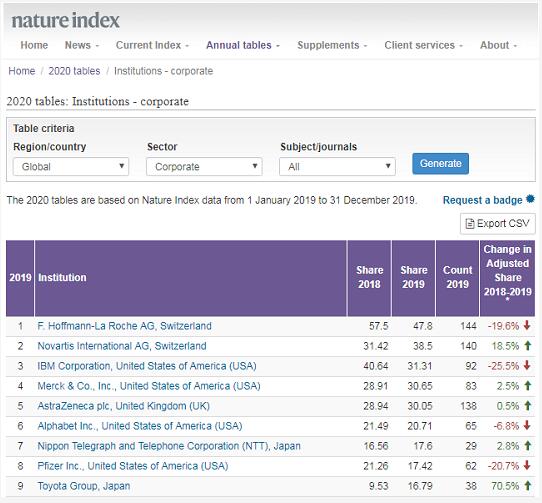Click the green up arrow in Toyota row
The width and height of the screenshot is (542, 503).
tap(528, 486)
